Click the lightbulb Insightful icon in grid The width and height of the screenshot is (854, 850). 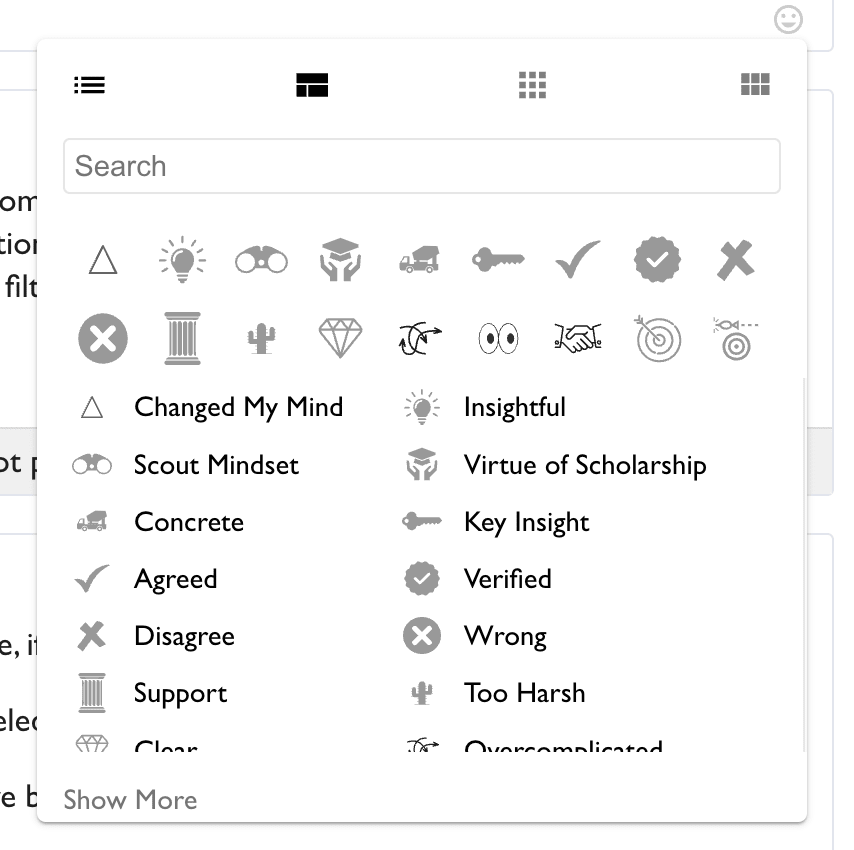(x=183, y=260)
